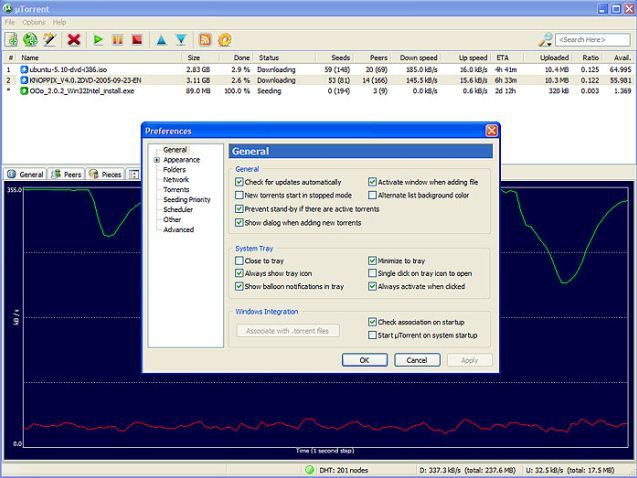Viewport: 637px width, 478px height.
Task: Expand the Appearance tree node
Action: click(x=157, y=160)
